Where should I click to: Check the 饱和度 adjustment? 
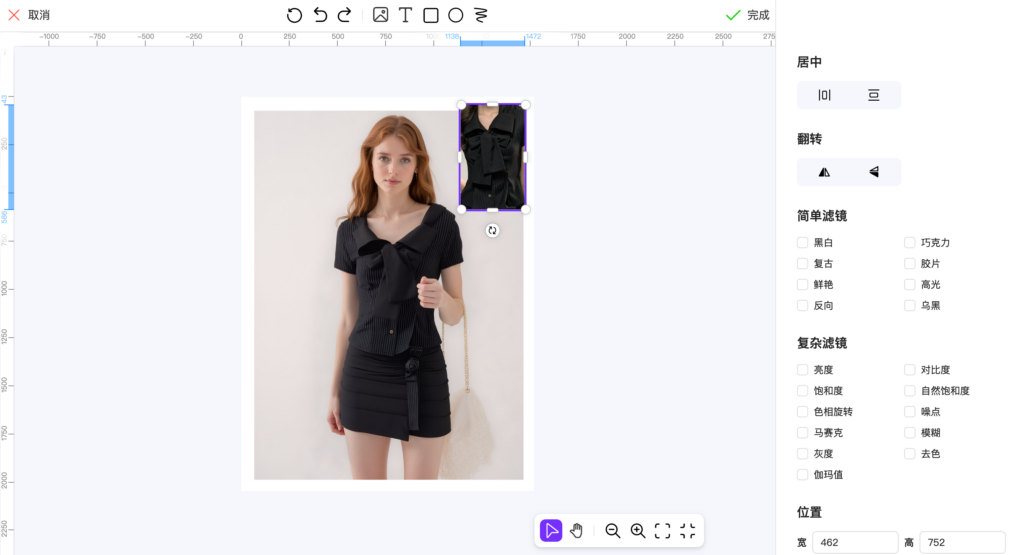click(x=803, y=391)
